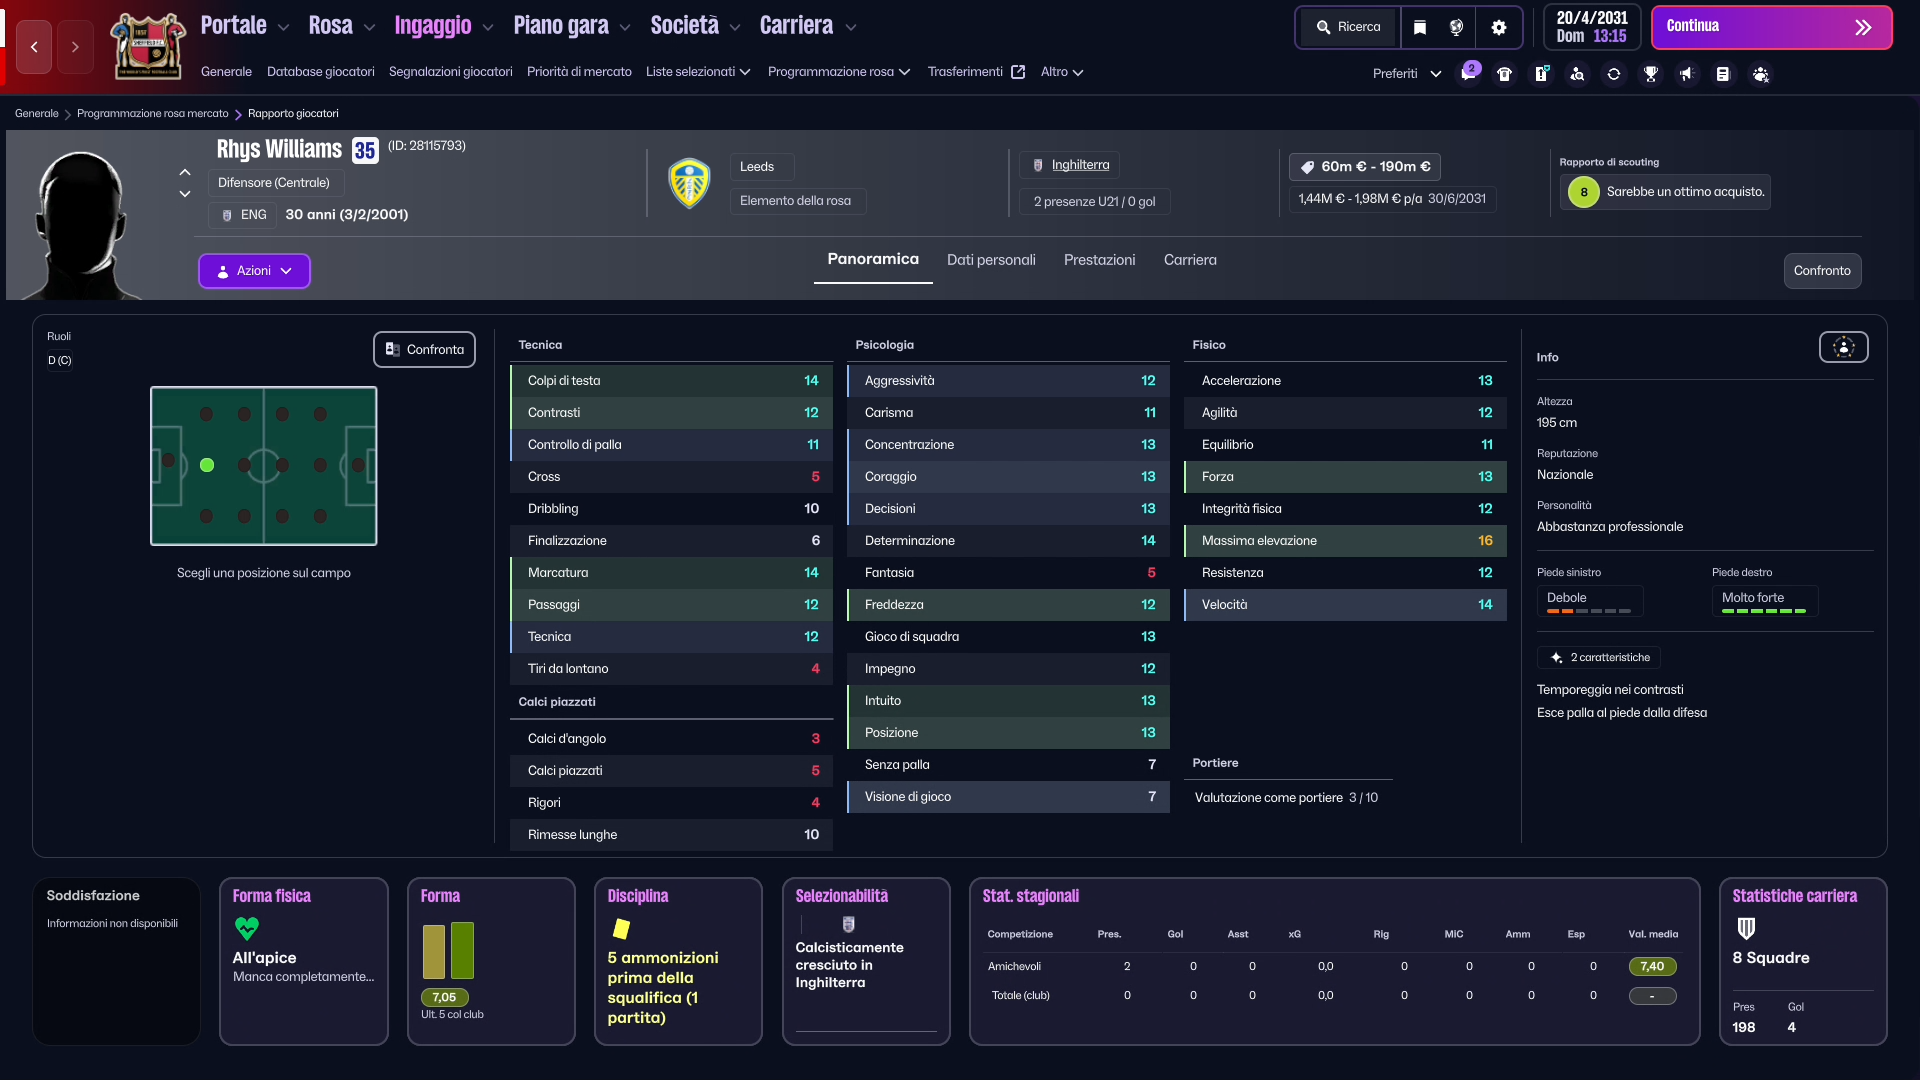Image resolution: width=1920 pixels, height=1080 pixels.
Task: Open the megaphone news shortcut icon
Action: coord(1687,74)
